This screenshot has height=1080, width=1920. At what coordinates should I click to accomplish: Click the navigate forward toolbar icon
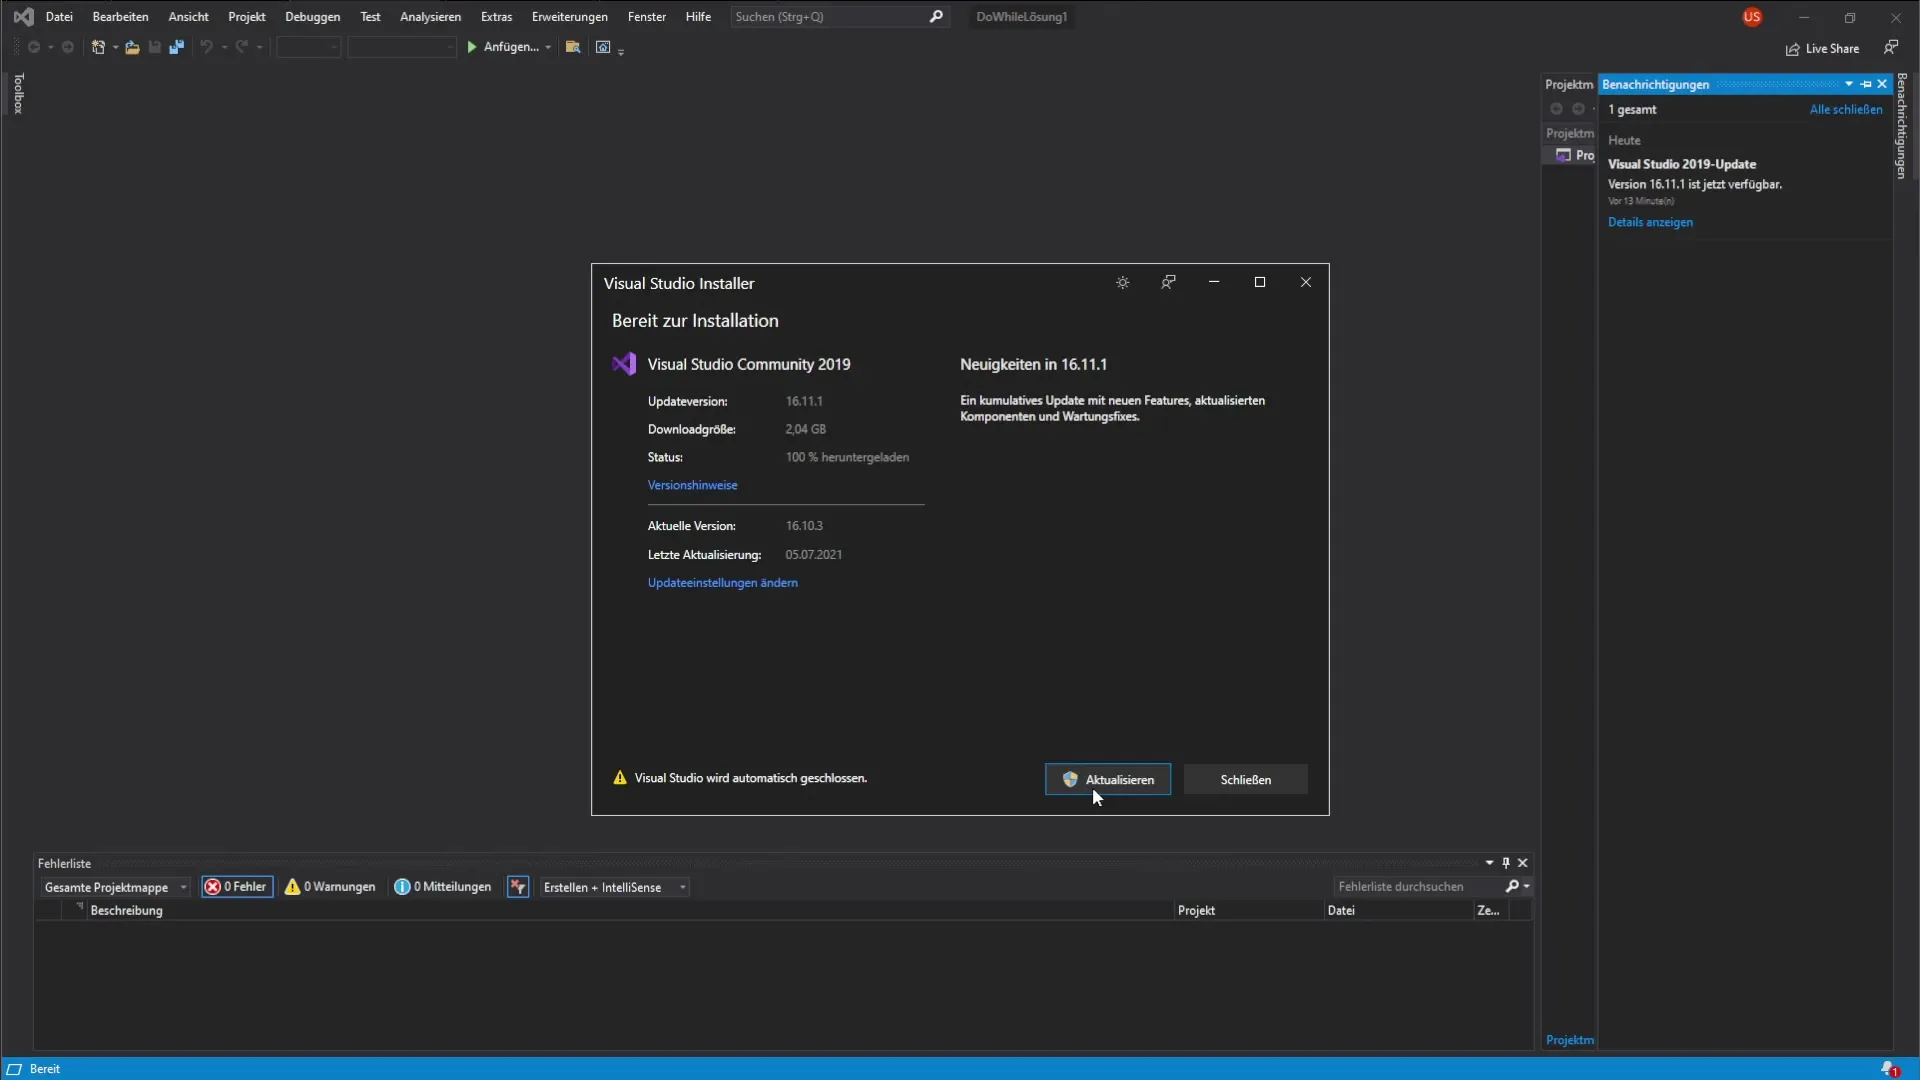pos(68,47)
